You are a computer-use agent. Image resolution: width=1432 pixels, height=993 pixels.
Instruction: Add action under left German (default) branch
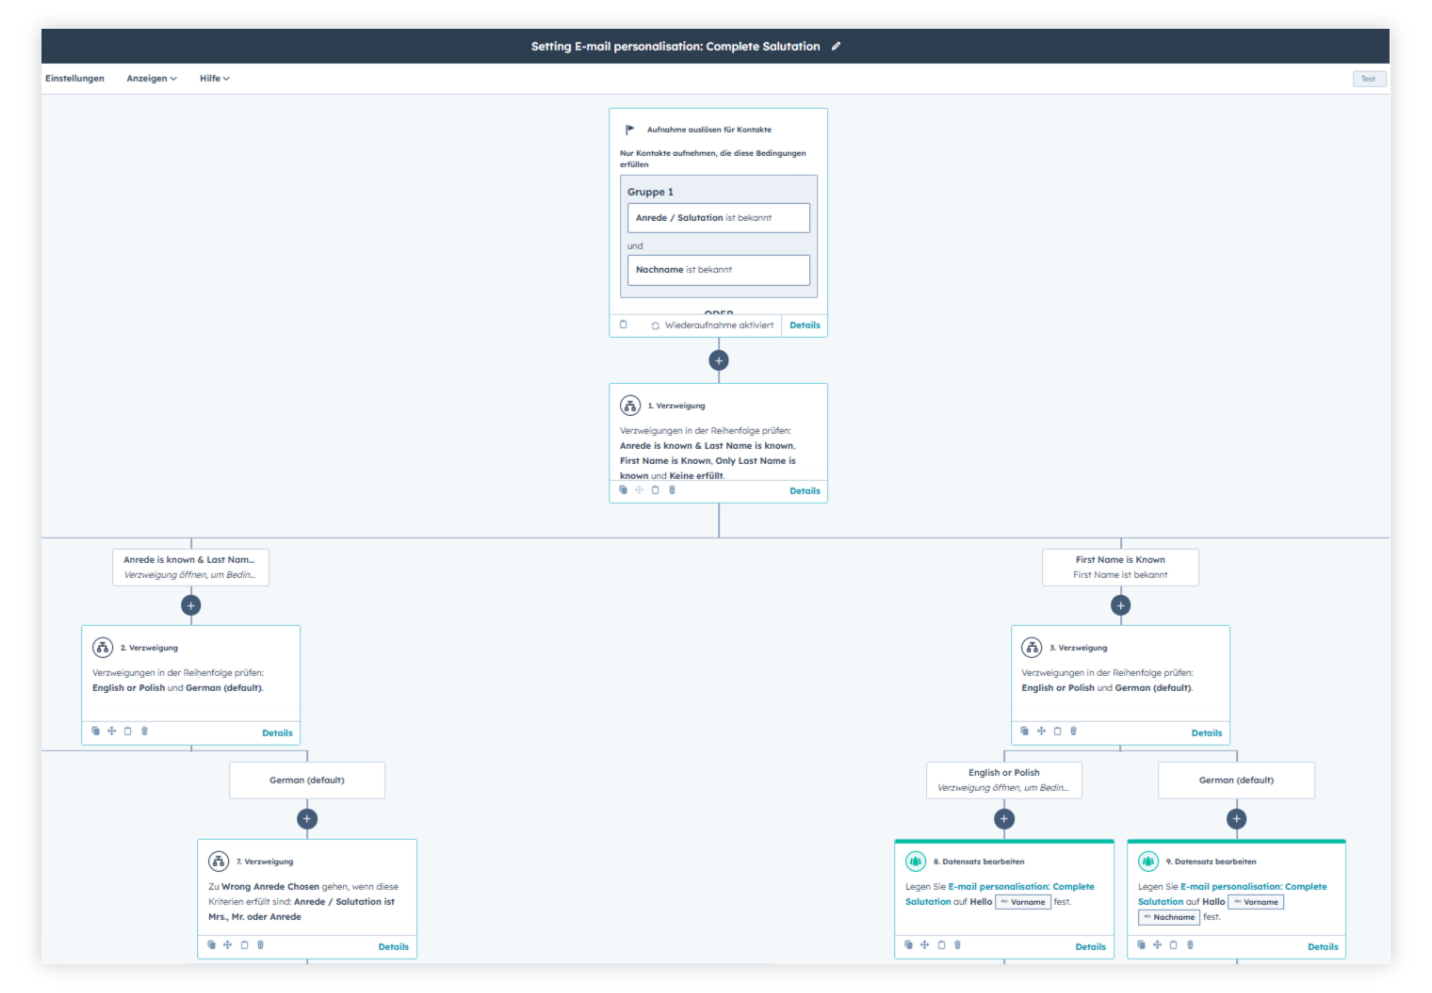pyautogui.click(x=307, y=818)
